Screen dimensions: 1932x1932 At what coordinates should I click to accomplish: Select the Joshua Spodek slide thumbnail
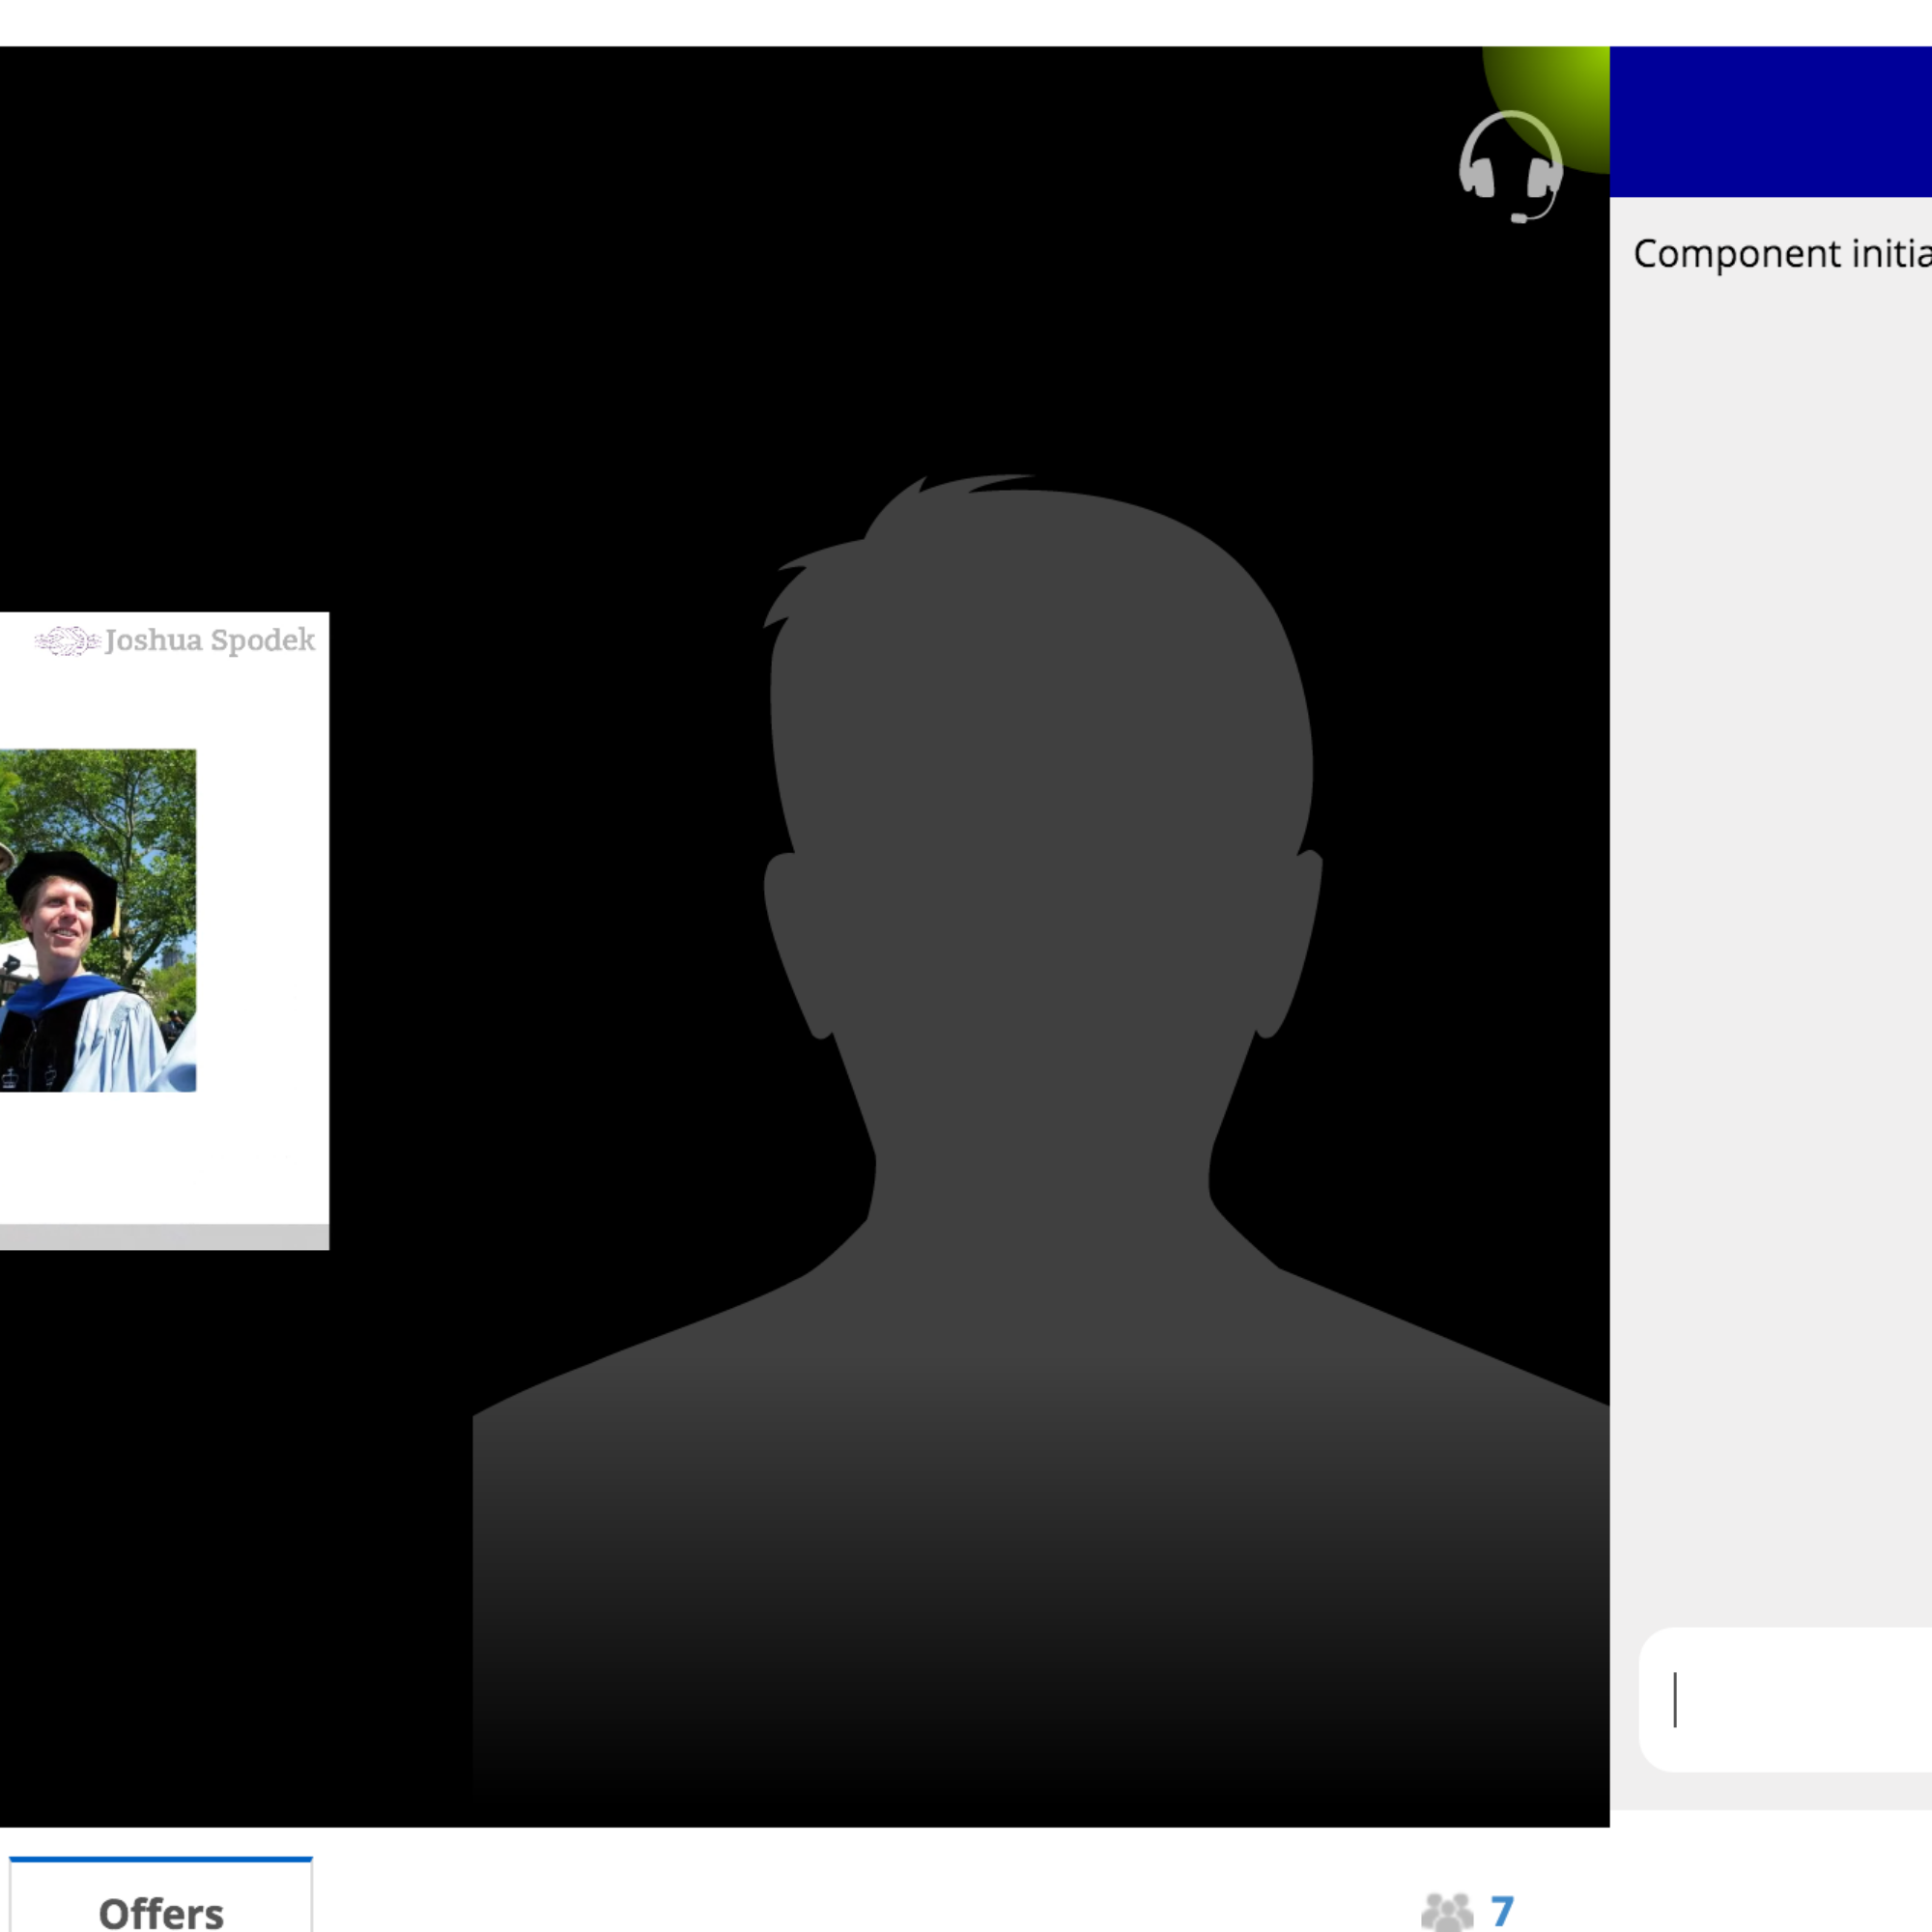(x=164, y=930)
